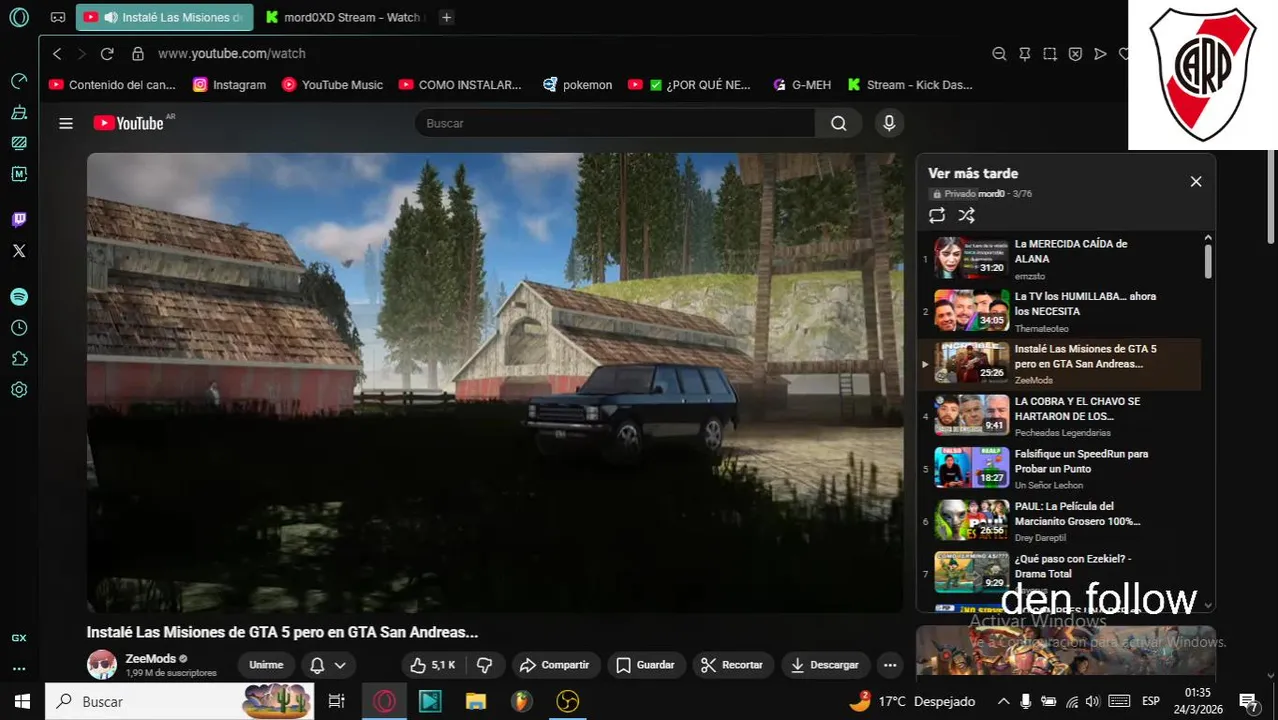This screenshot has width=1278, height=720.
Task: Open a new browser tab
Action: point(446,17)
